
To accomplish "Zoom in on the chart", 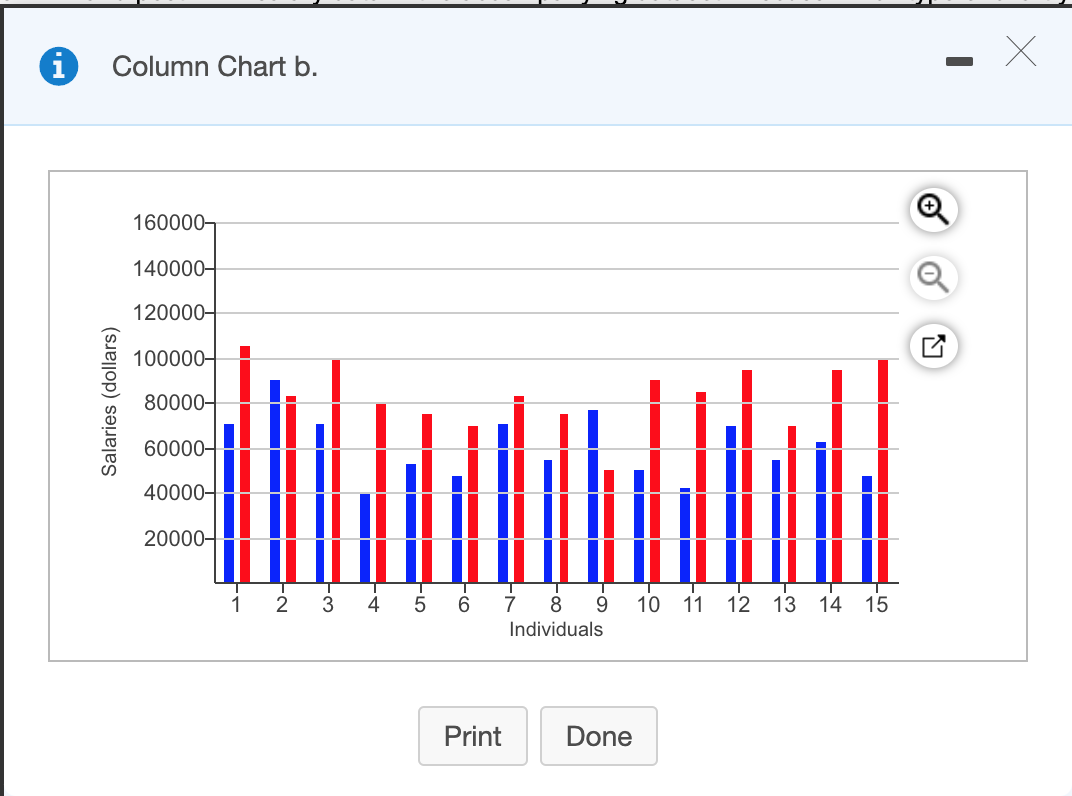I will coord(932,210).
